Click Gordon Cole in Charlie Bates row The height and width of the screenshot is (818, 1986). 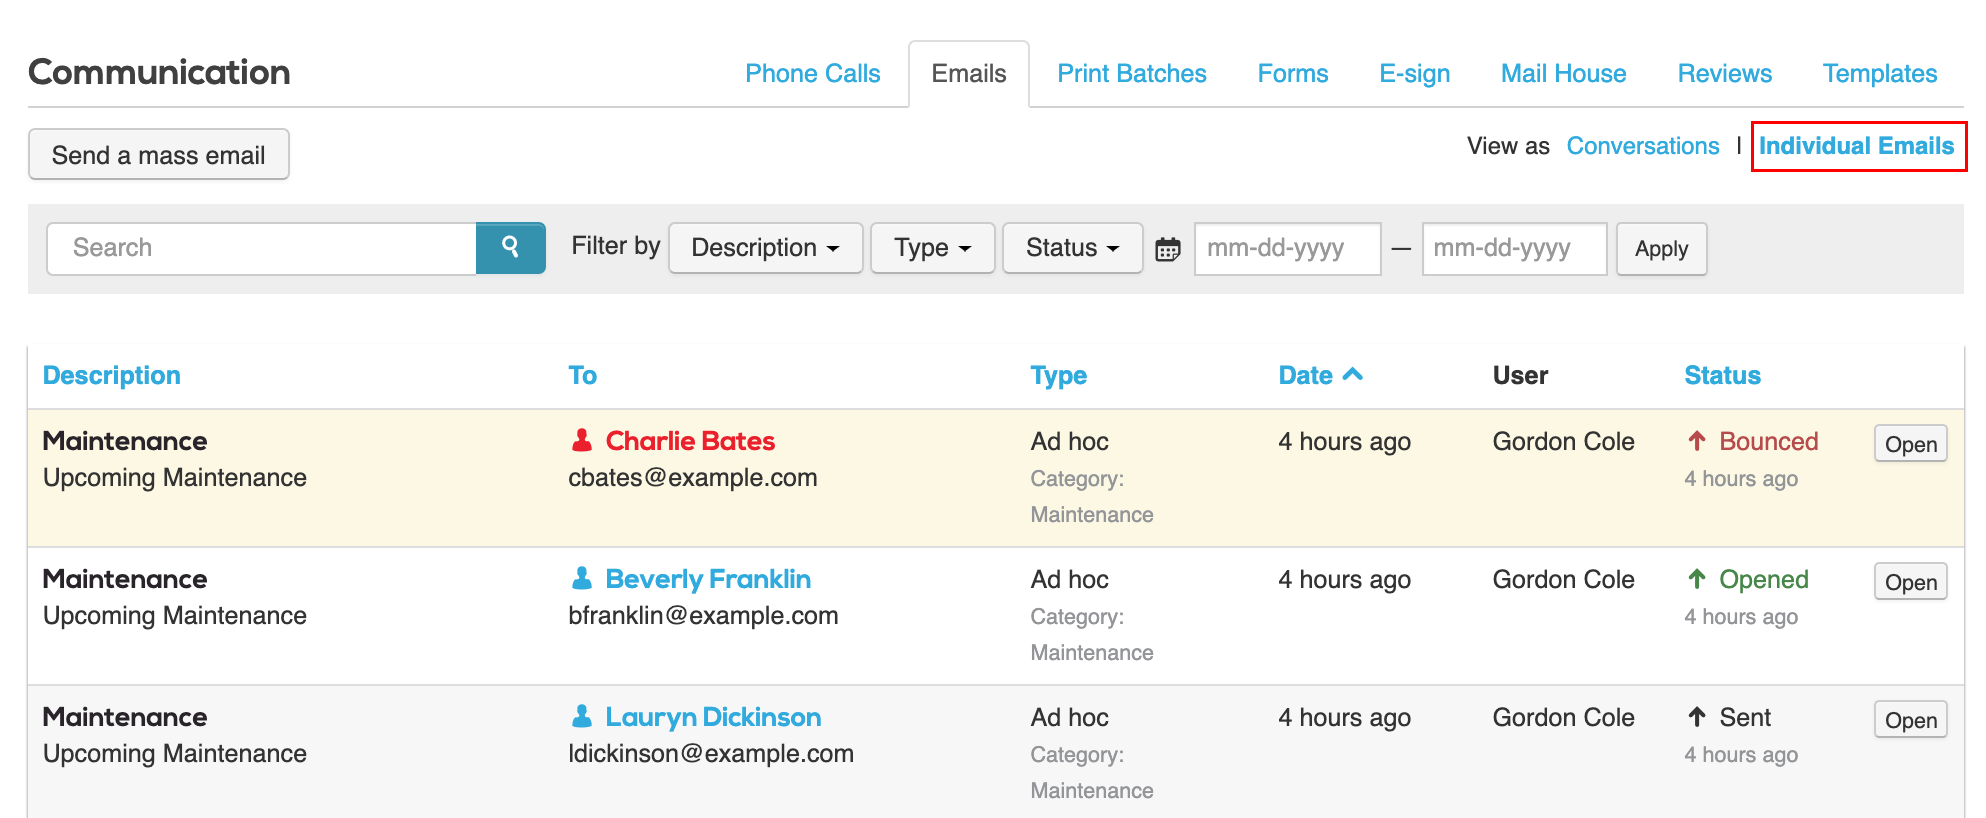coord(1563,441)
